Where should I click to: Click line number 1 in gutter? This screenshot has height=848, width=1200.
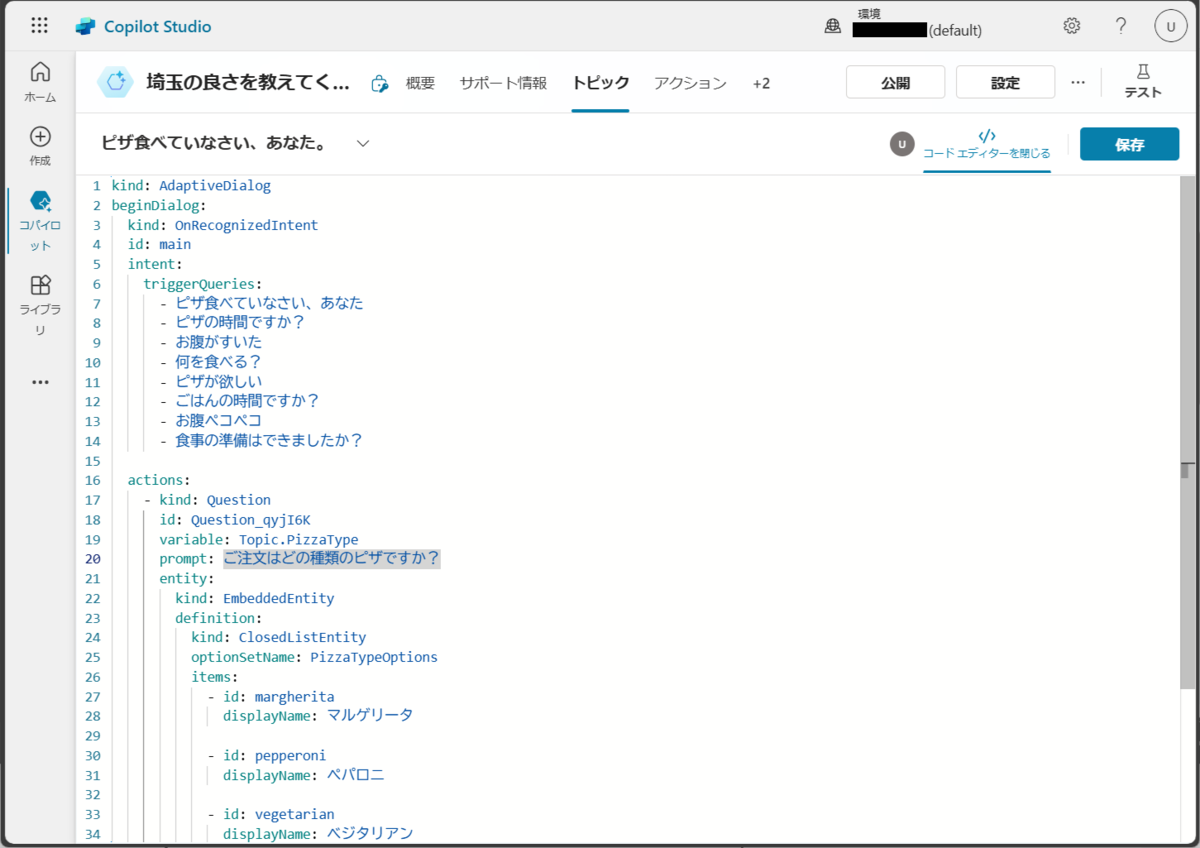pos(96,186)
